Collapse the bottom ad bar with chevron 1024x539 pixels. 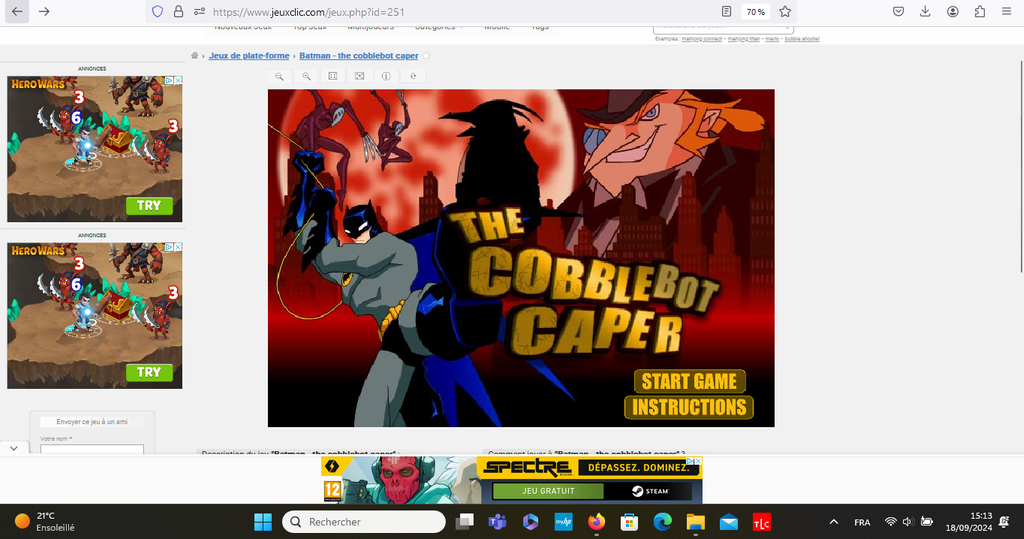click(x=14, y=448)
